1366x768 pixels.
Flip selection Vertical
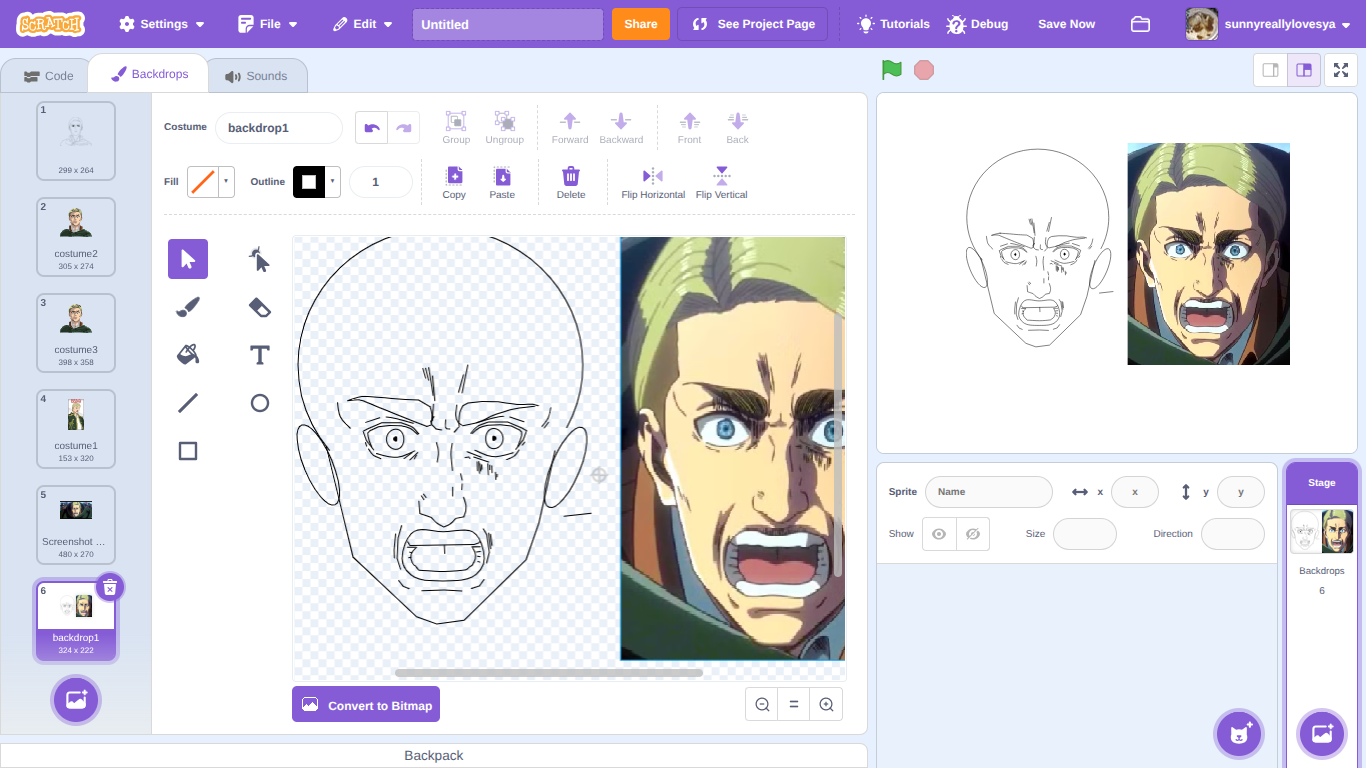click(x=722, y=183)
